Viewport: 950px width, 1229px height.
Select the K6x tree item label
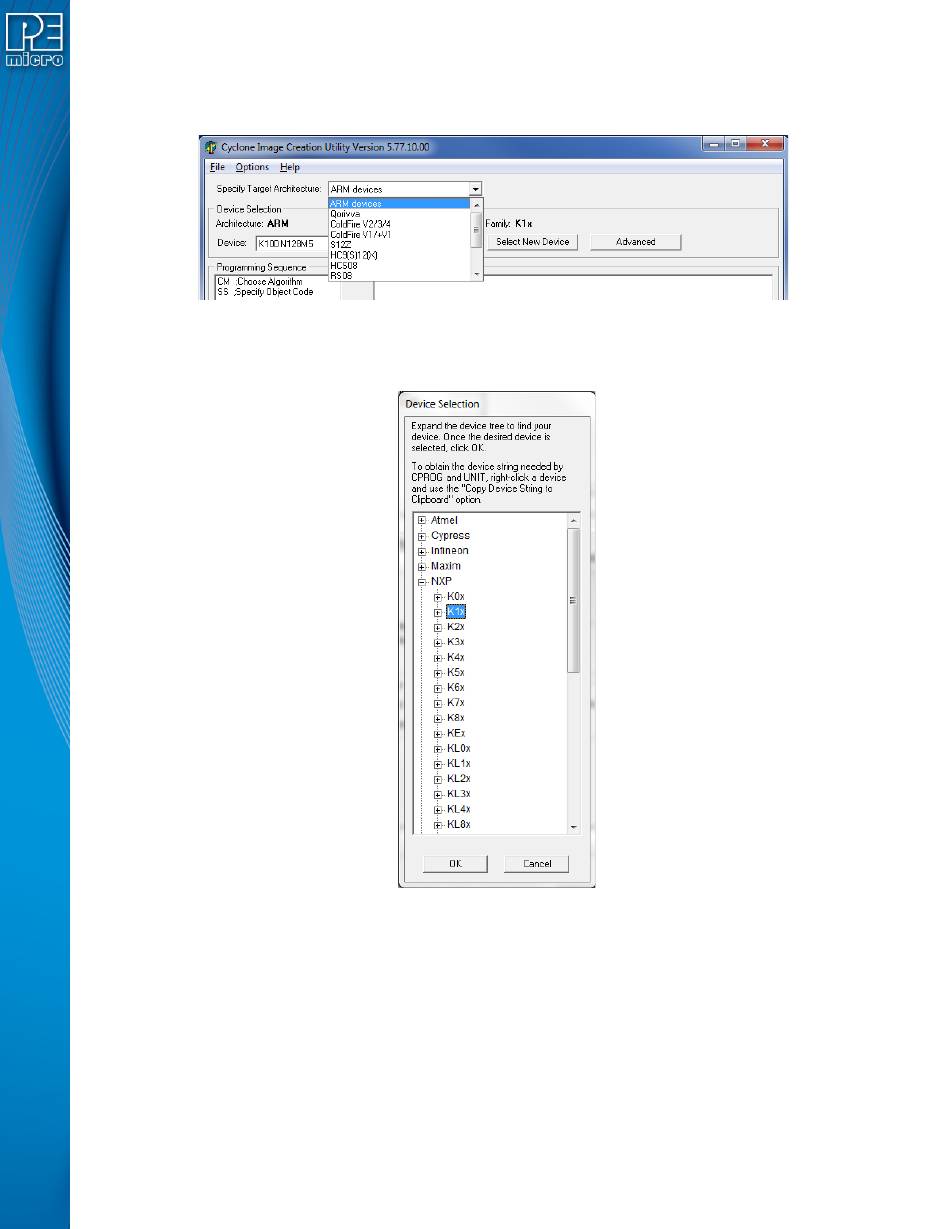[x=455, y=688]
